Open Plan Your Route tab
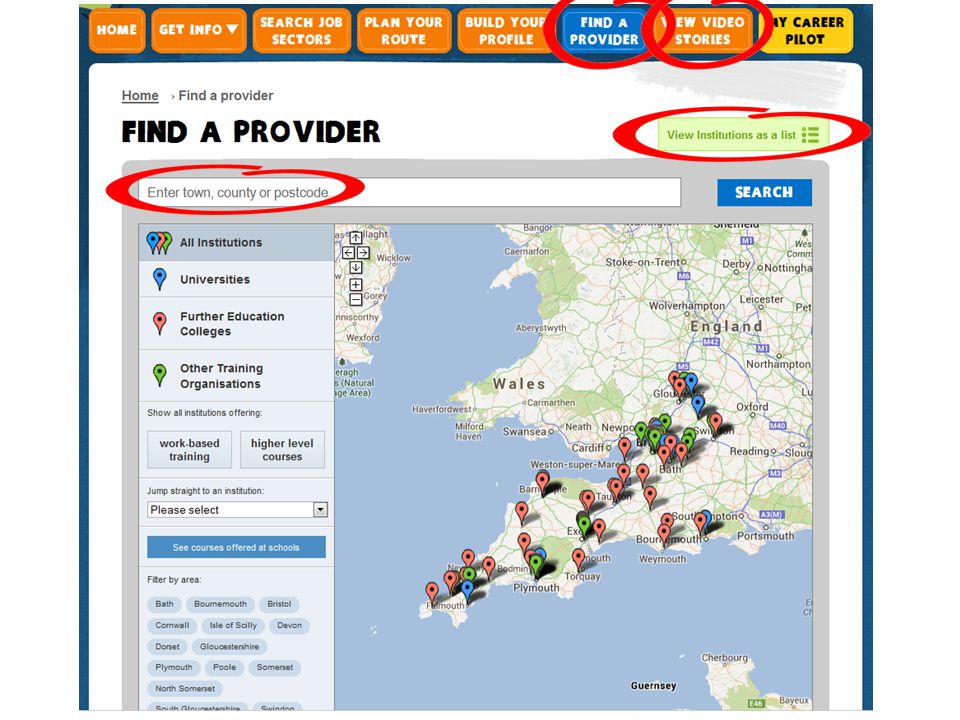 point(403,30)
